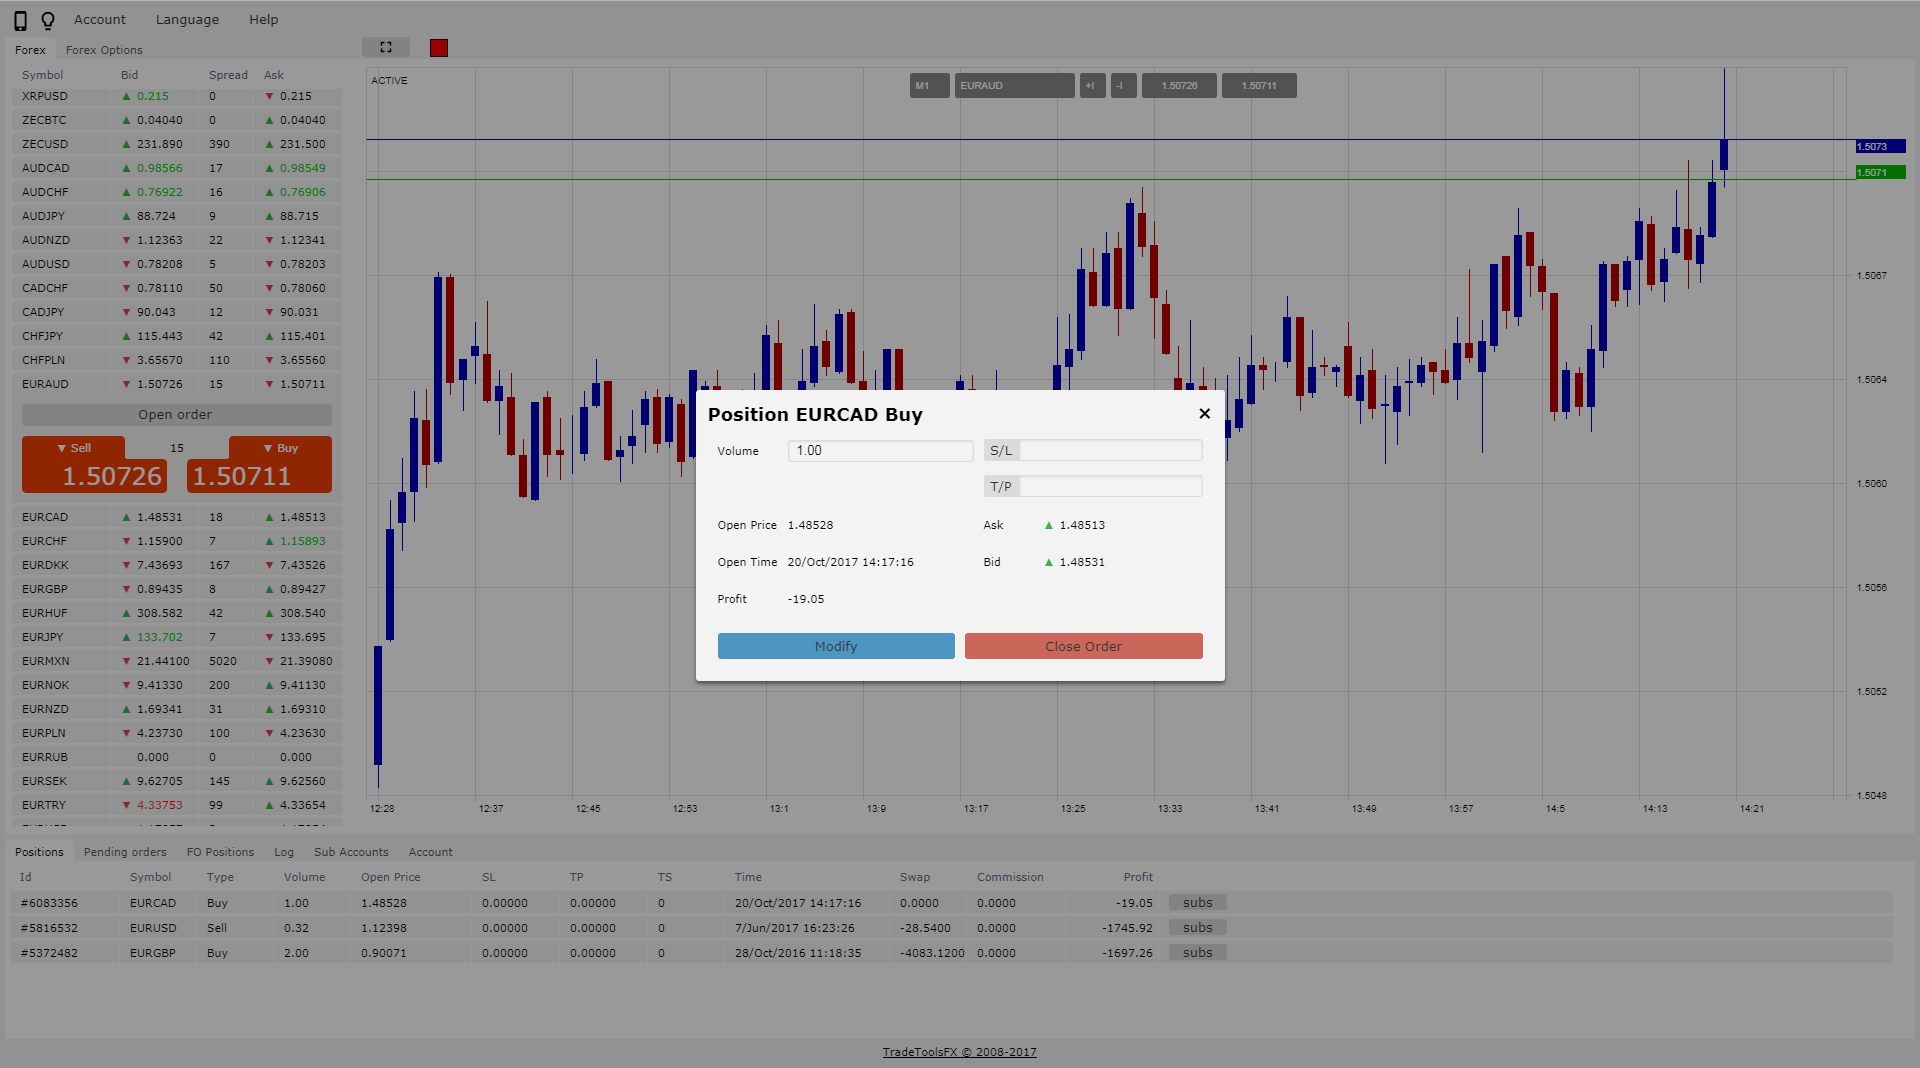Open the Help menu
The height and width of the screenshot is (1068, 1920).
(263, 19)
